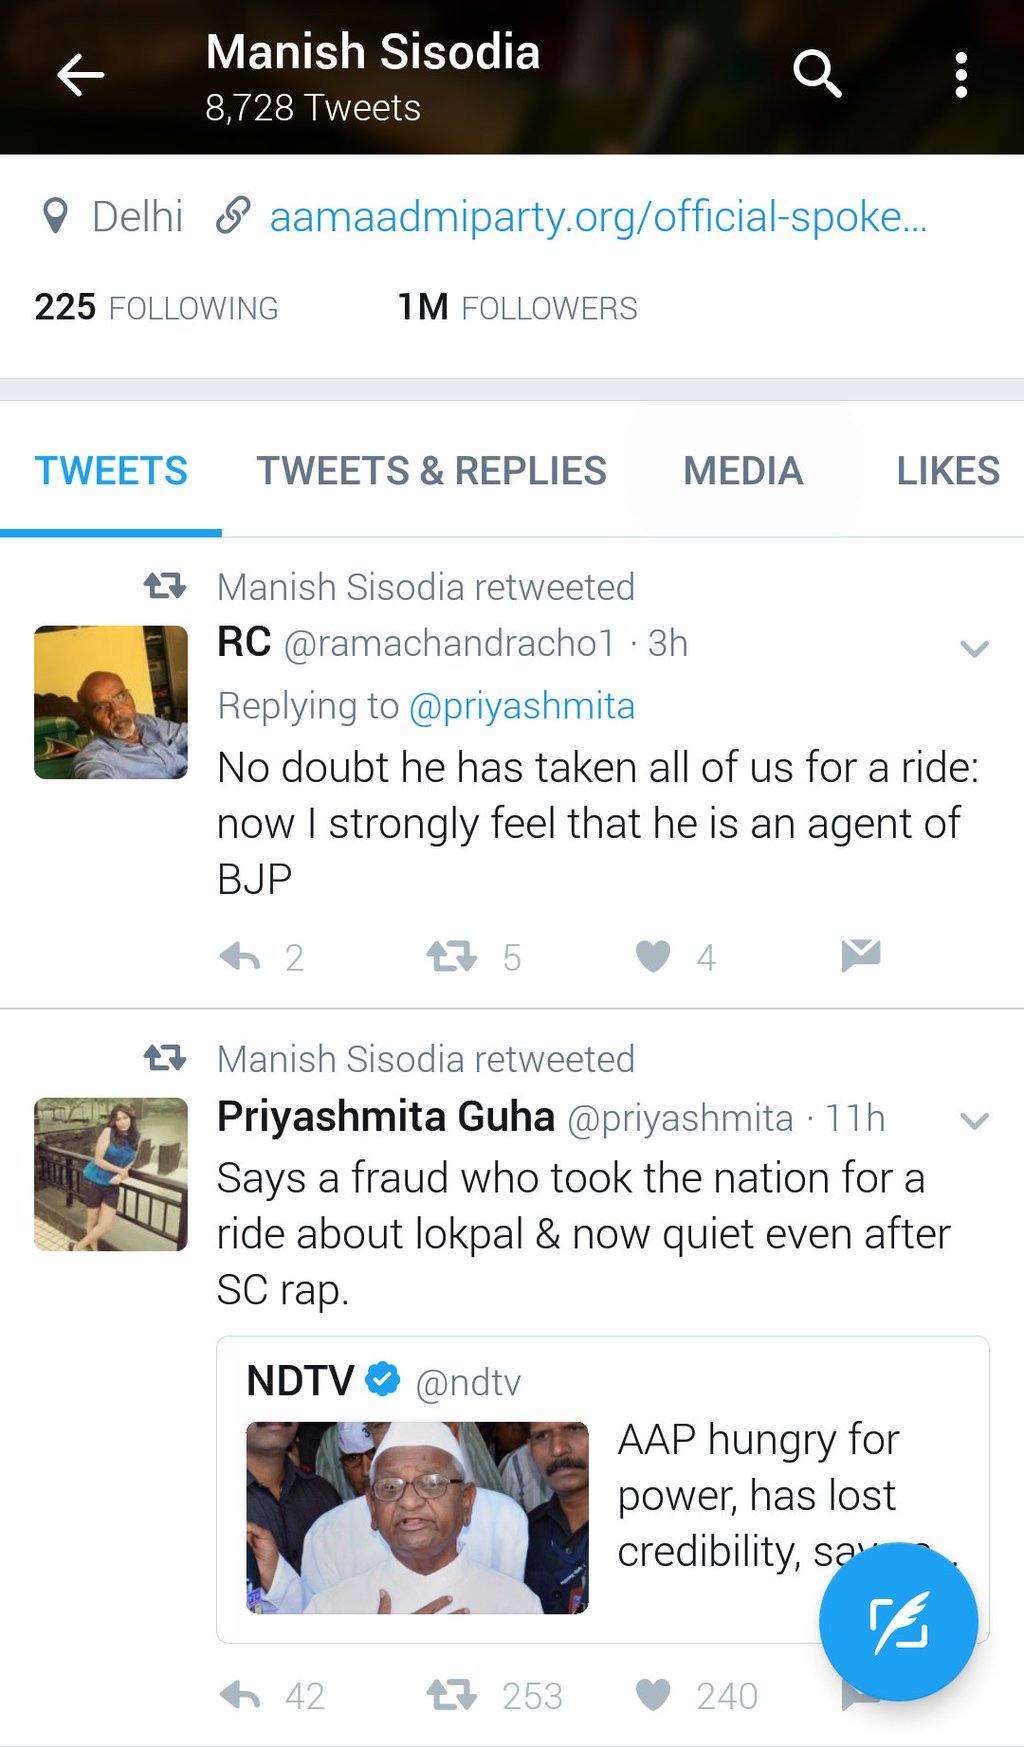Open the quoted NDTV news image

pos(417,1518)
